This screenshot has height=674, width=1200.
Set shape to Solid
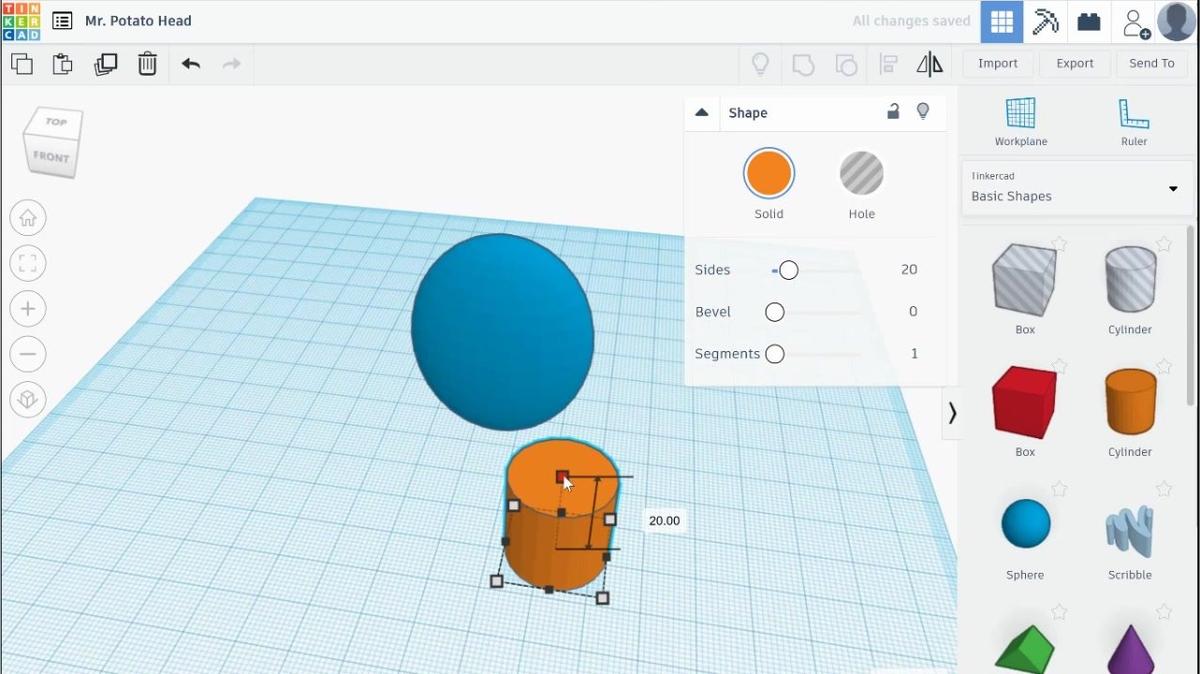coord(769,174)
